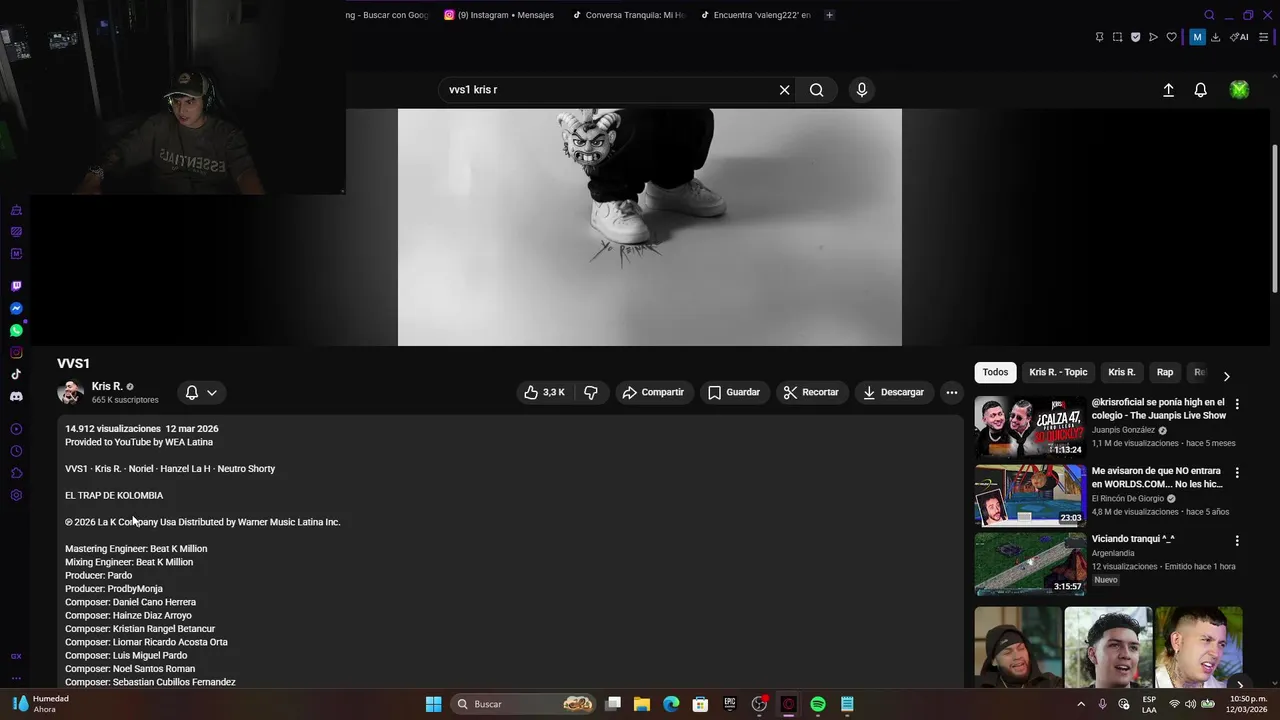Open Instagram in the browser sidebar
Screen dimensions: 1280x720
coord(16,352)
